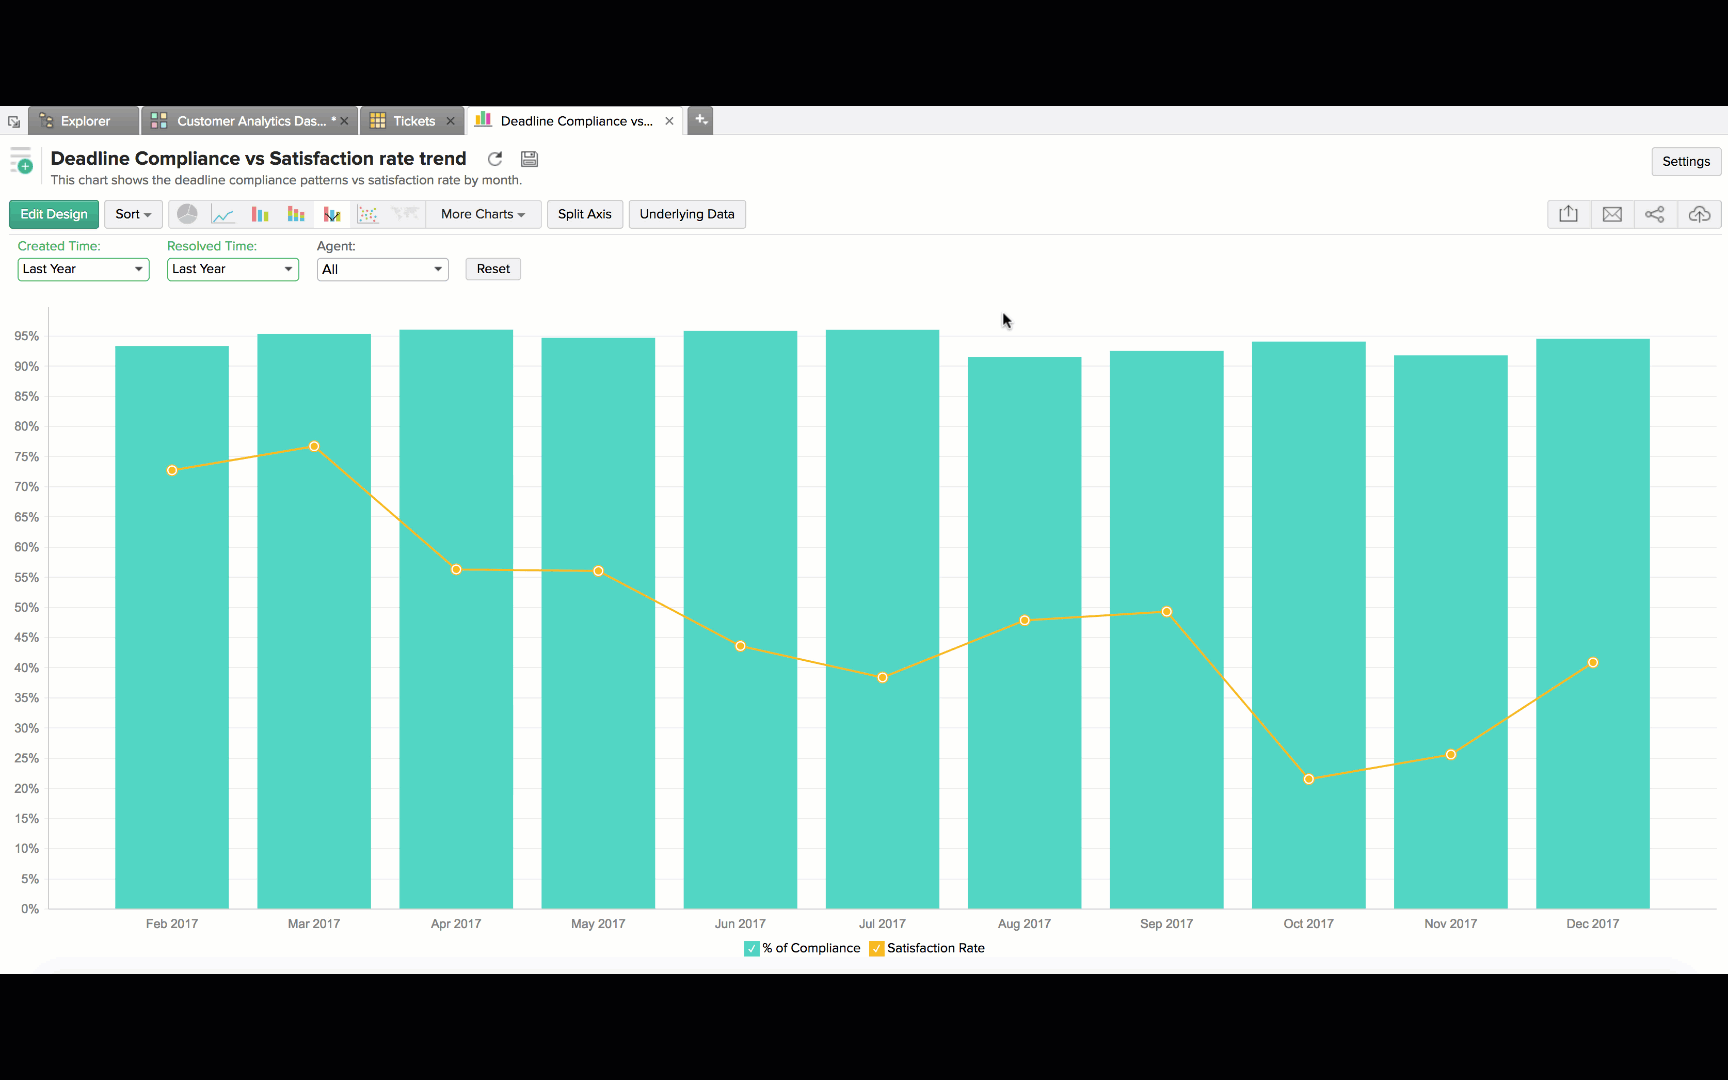Open the Customer Analytics Dashboard tab
Image resolution: width=1728 pixels, height=1080 pixels.
click(250, 121)
